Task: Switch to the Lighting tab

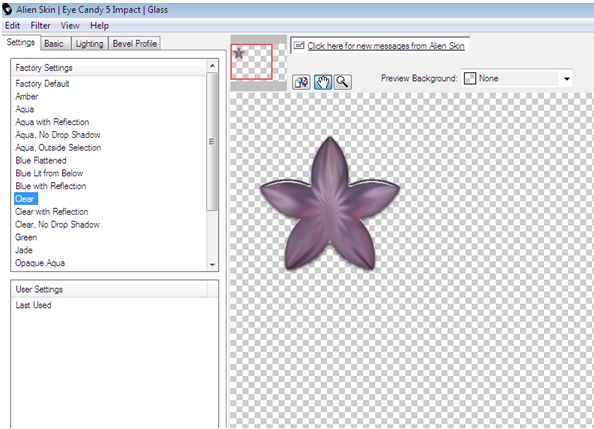Action: click(89, 44)
